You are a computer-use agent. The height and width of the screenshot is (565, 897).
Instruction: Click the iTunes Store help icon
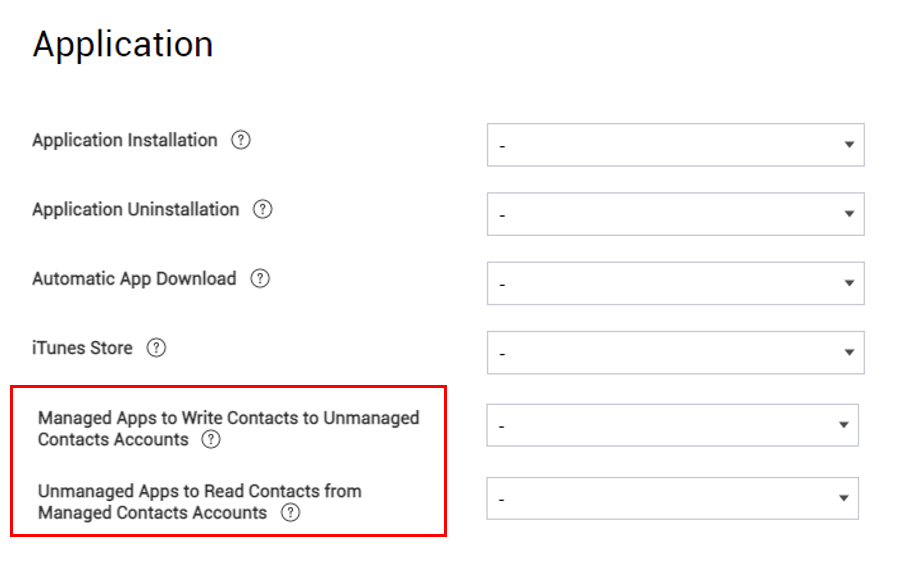156,348
